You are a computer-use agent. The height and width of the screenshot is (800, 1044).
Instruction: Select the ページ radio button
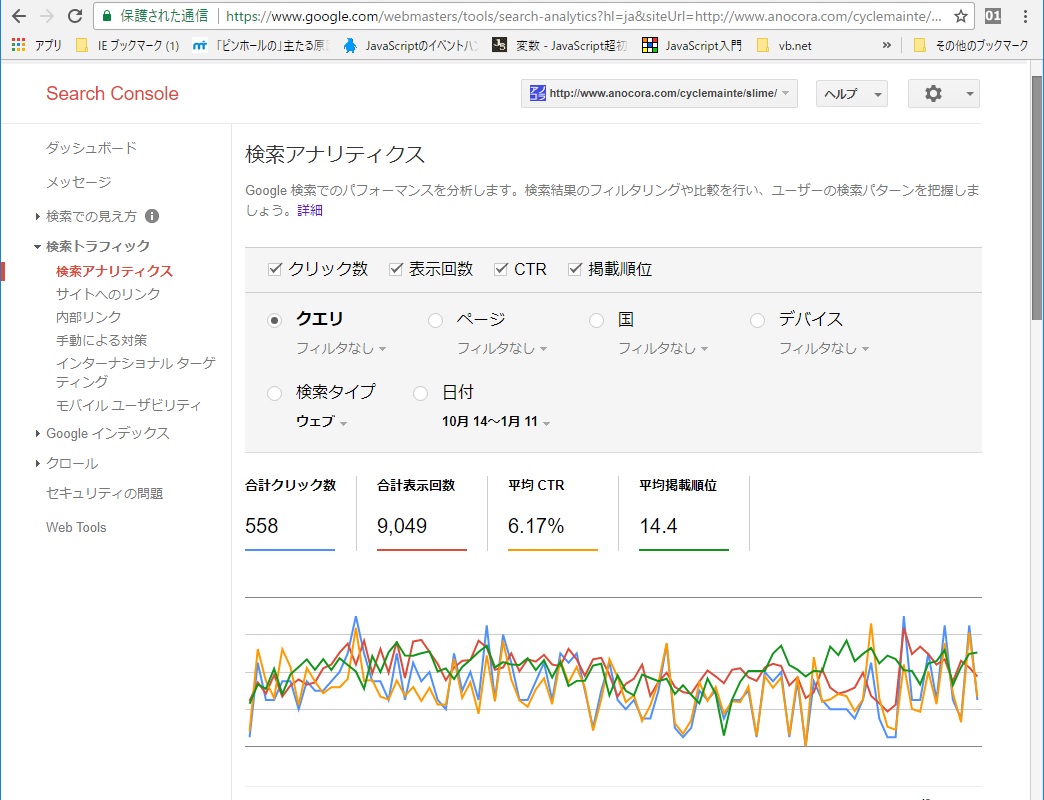pos(435,320)
